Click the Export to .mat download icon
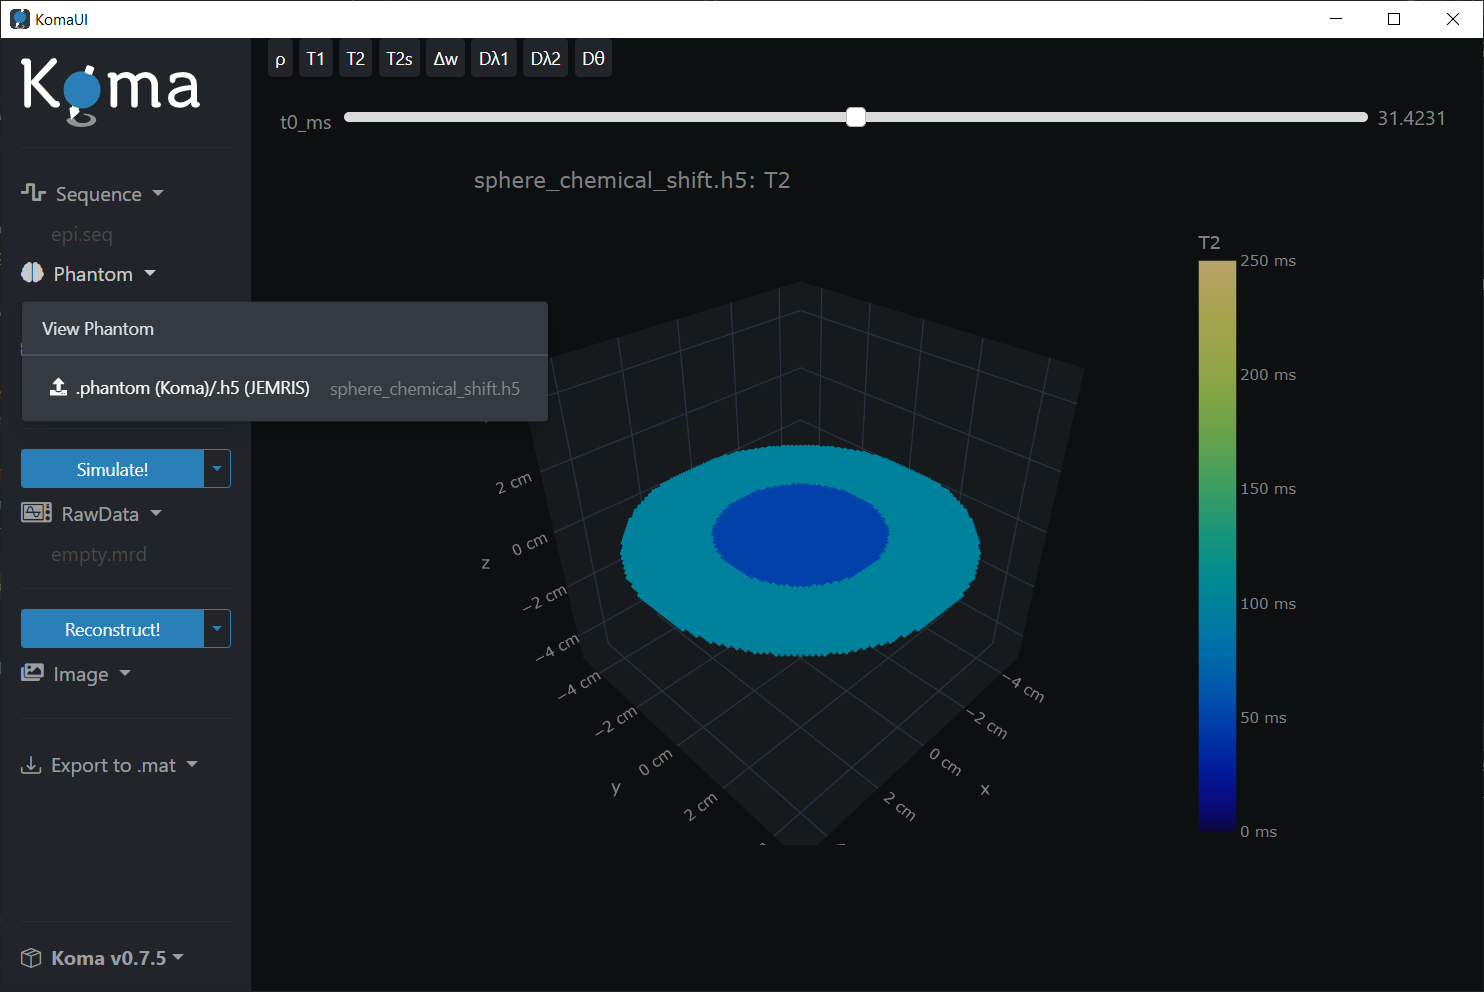 coord(32,765)
